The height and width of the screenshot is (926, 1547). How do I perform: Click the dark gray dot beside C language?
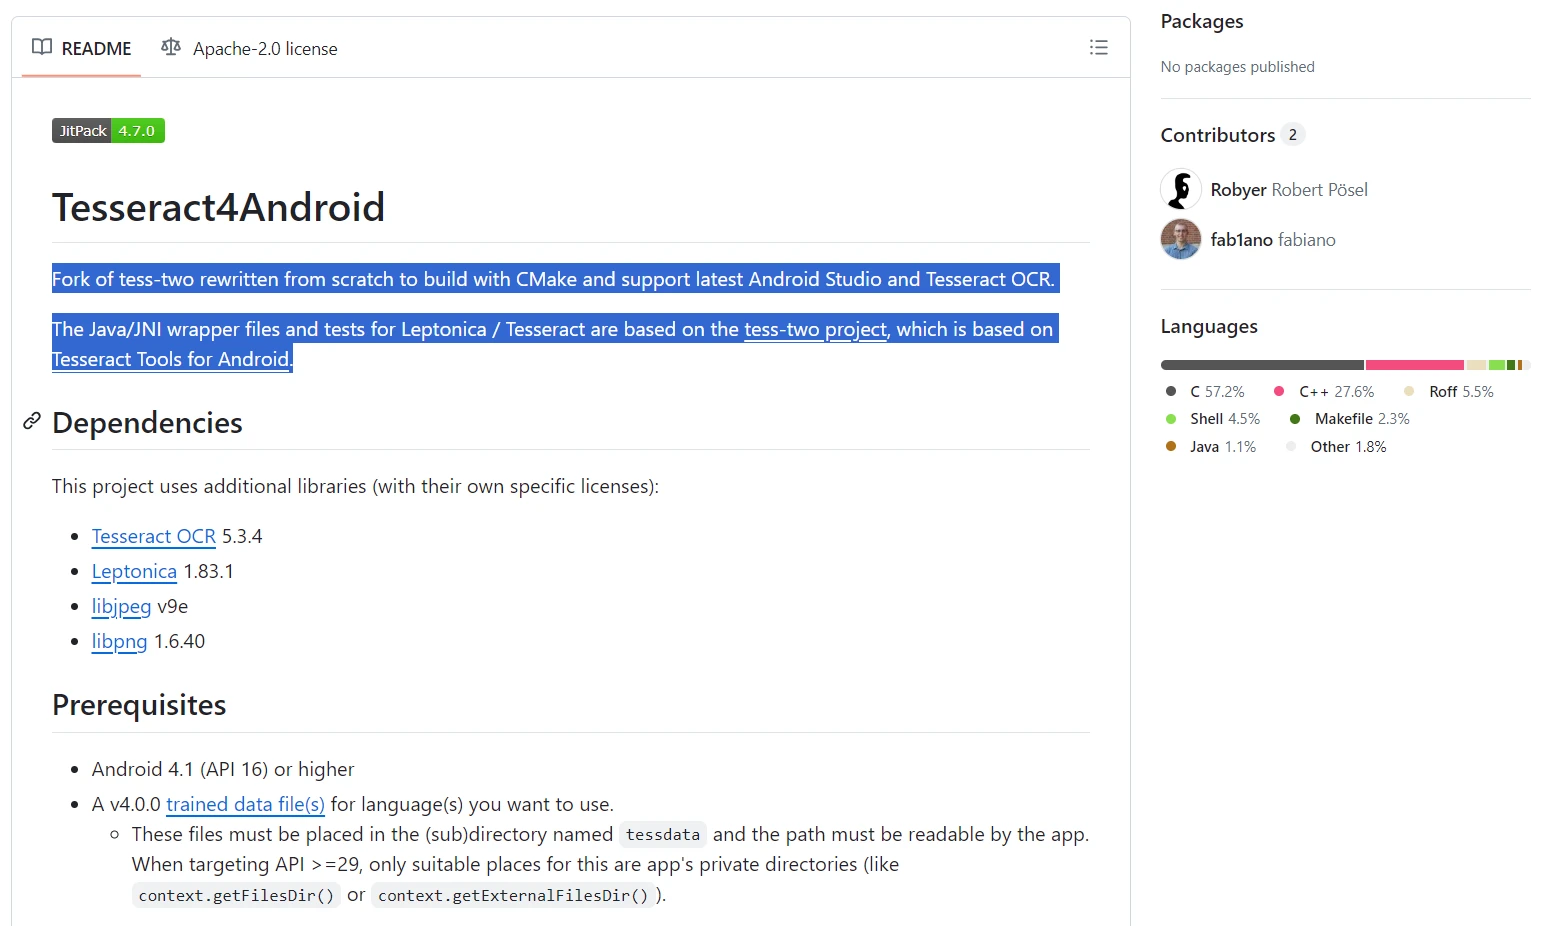(1171, 391)
